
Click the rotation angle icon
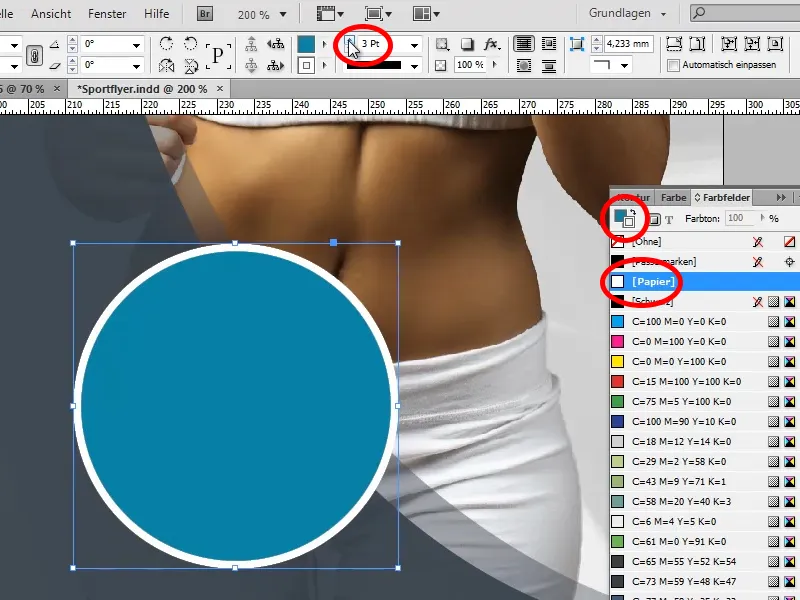coord(55,44)
